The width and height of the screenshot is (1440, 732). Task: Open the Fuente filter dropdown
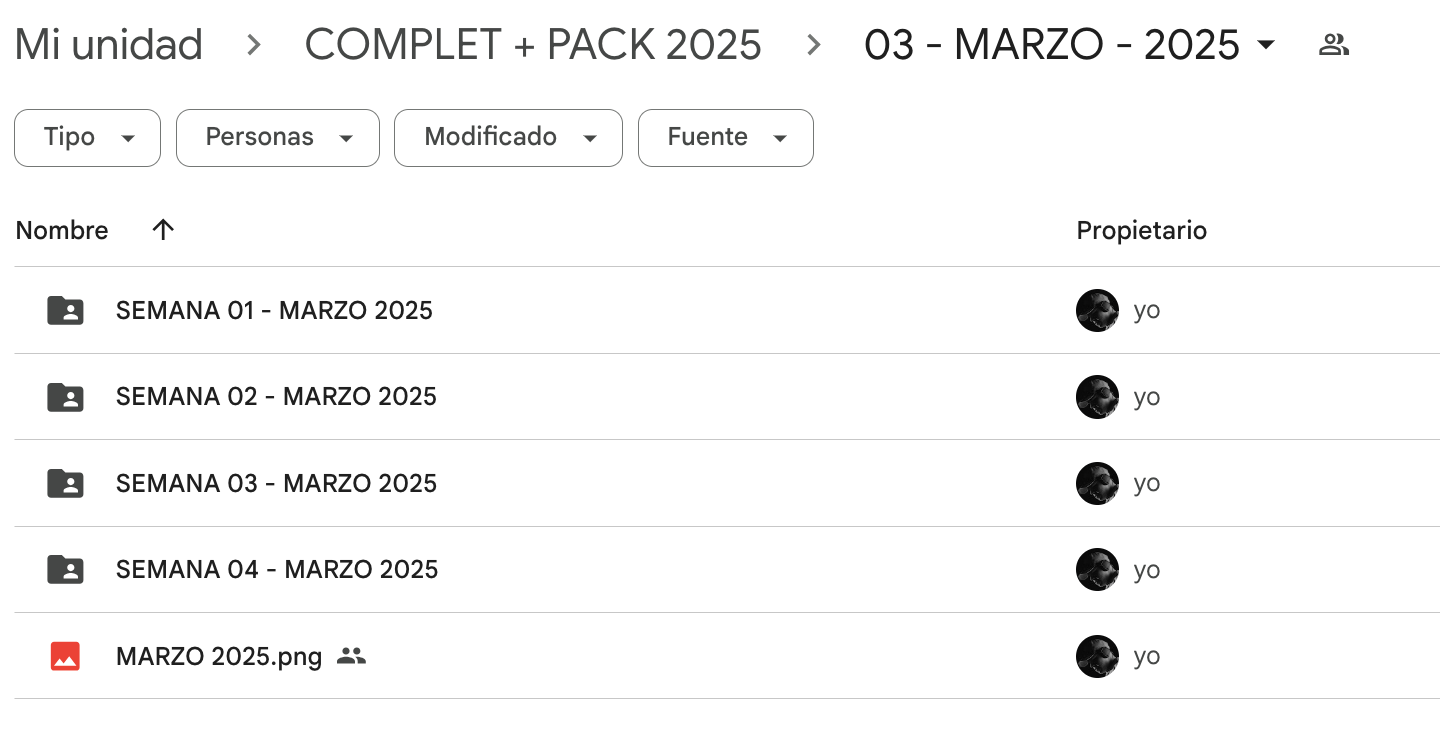(725, 137)
